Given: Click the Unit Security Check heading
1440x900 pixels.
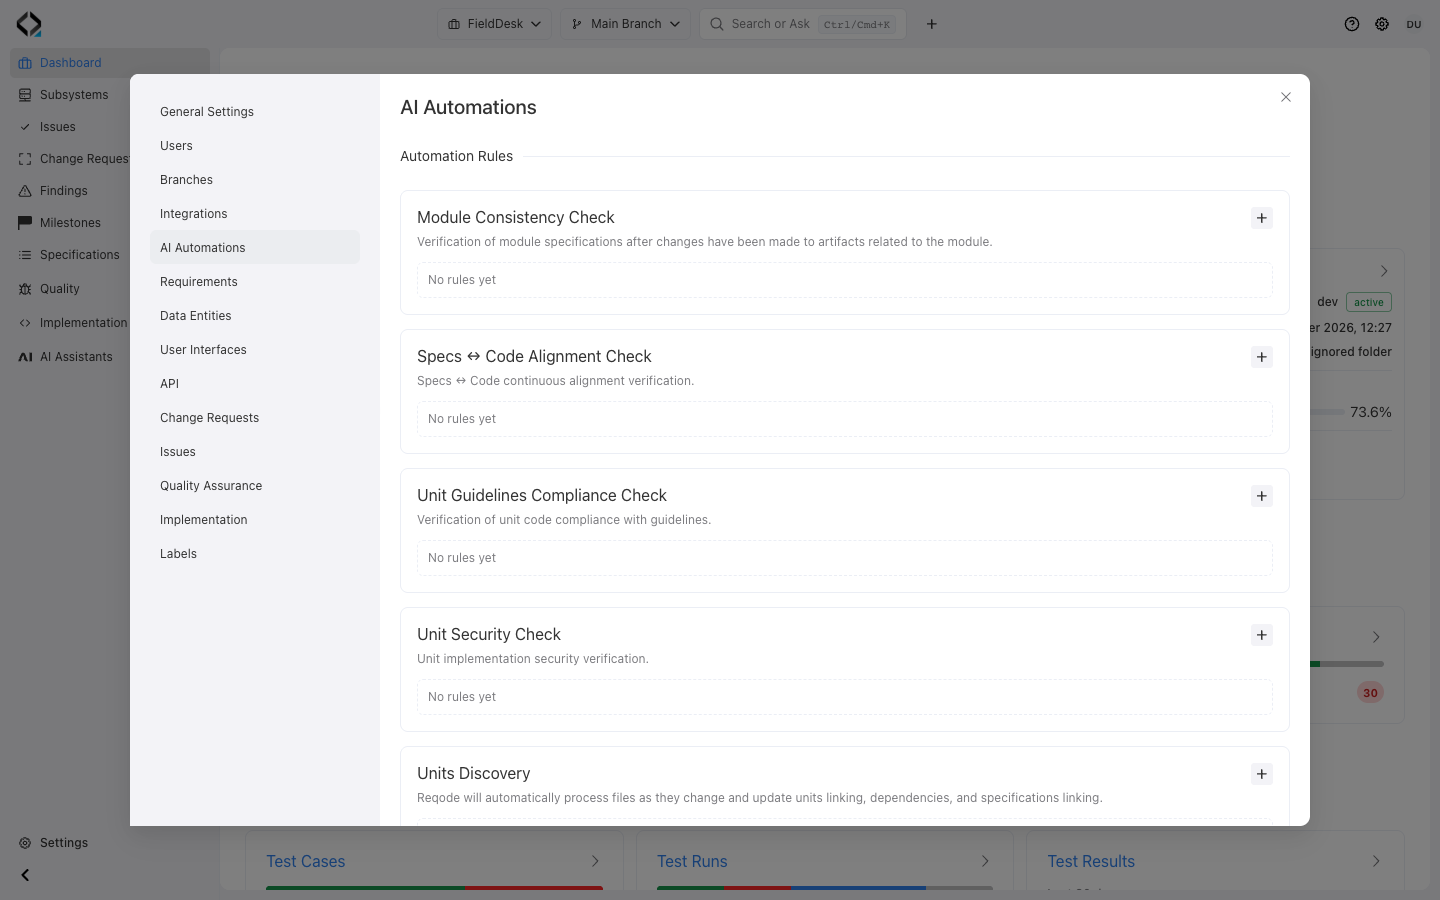Looking at the screenshot, I should [x=489, y=635].
